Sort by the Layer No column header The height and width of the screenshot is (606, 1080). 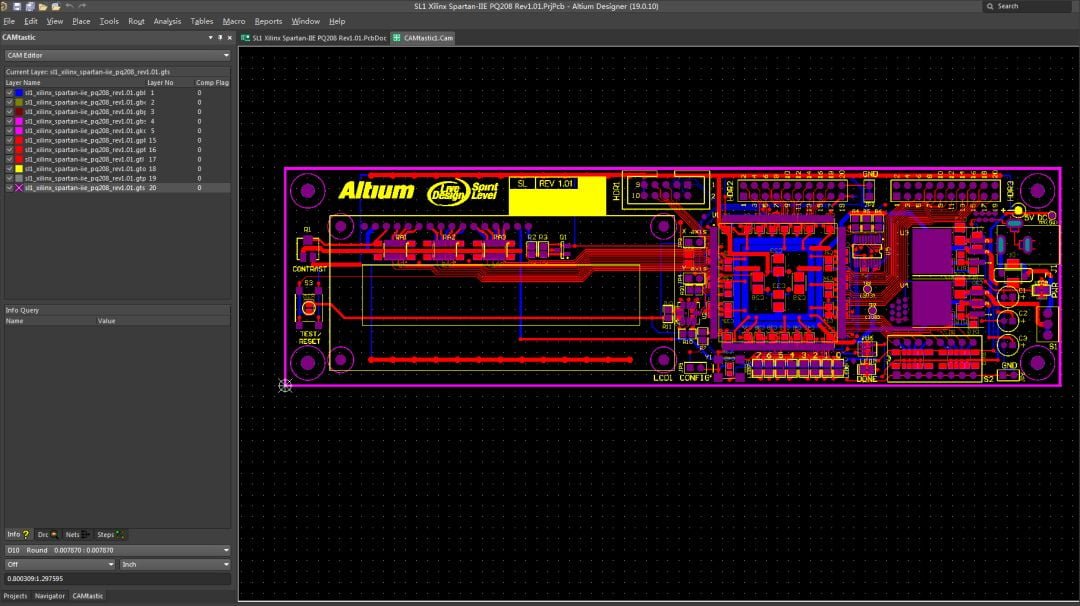(x=160, y=83)
